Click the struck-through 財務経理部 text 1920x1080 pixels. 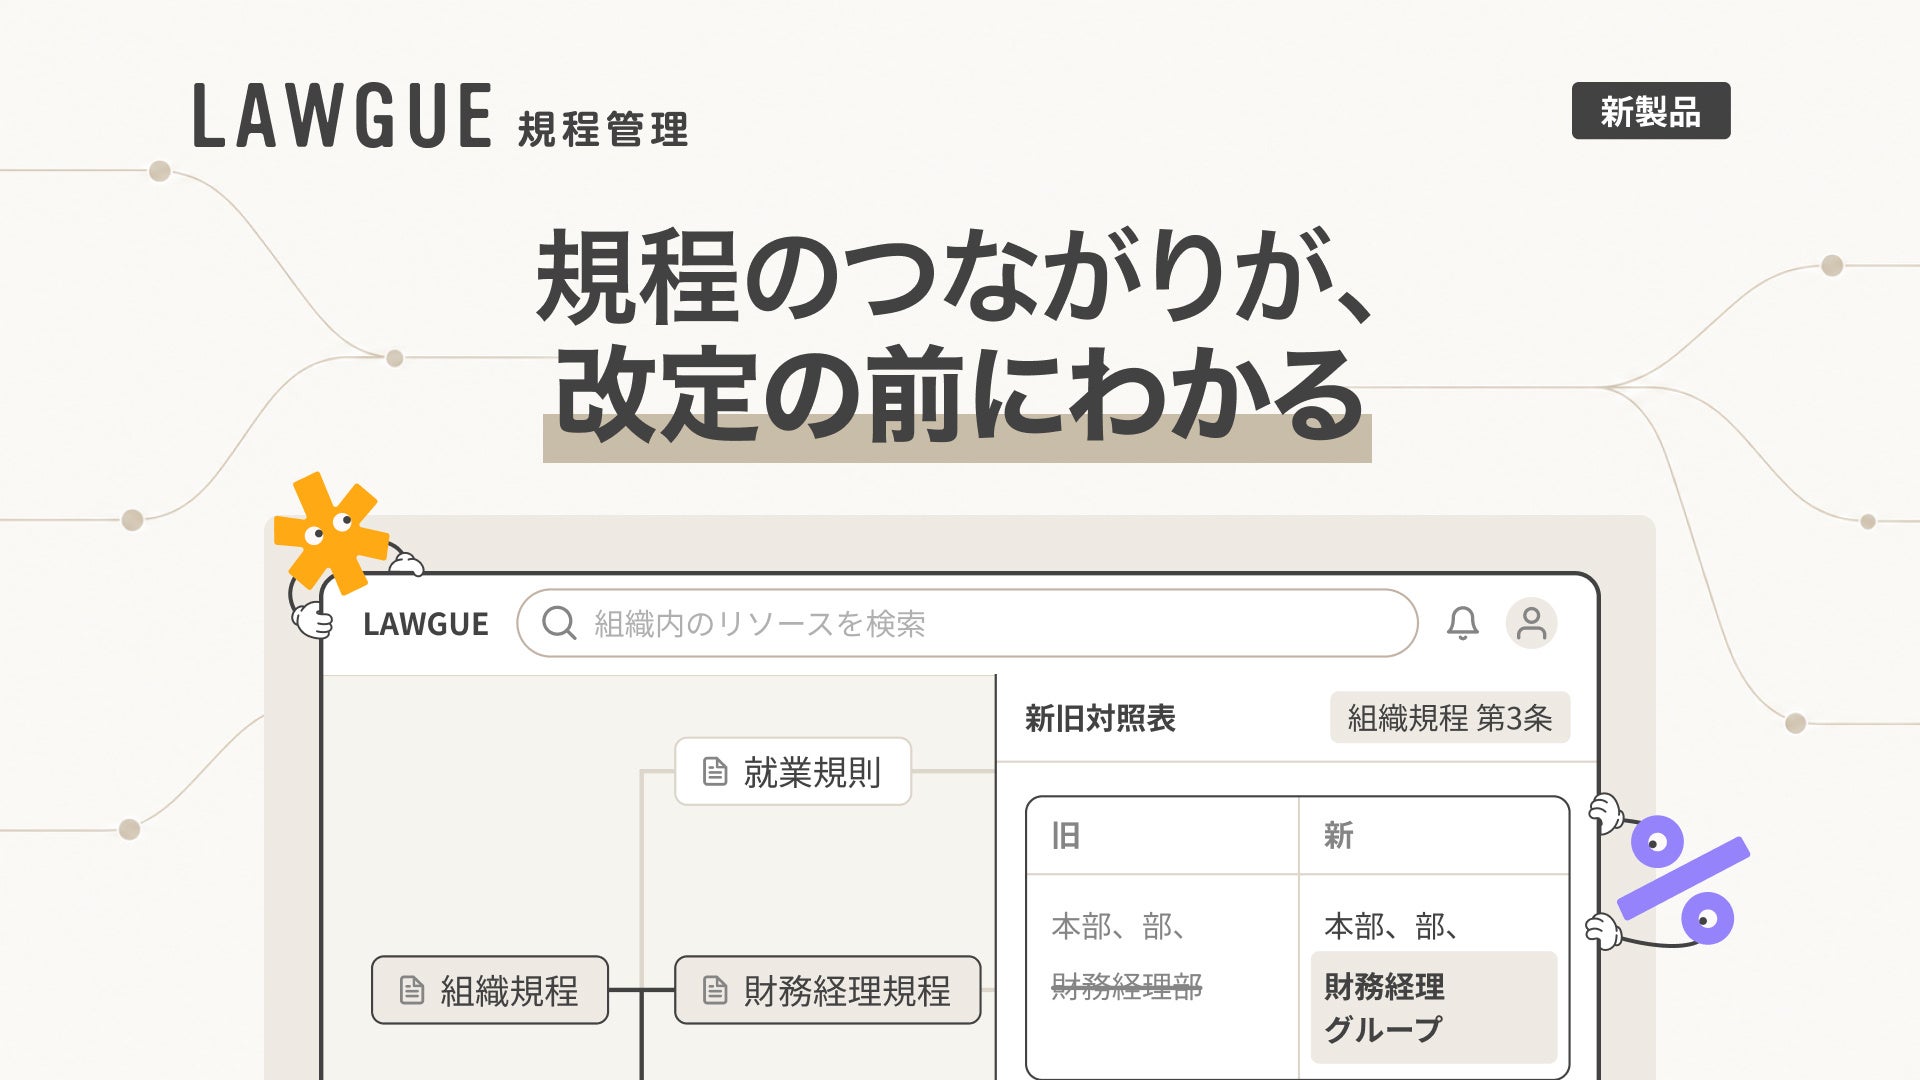(x=1127, y=987)
